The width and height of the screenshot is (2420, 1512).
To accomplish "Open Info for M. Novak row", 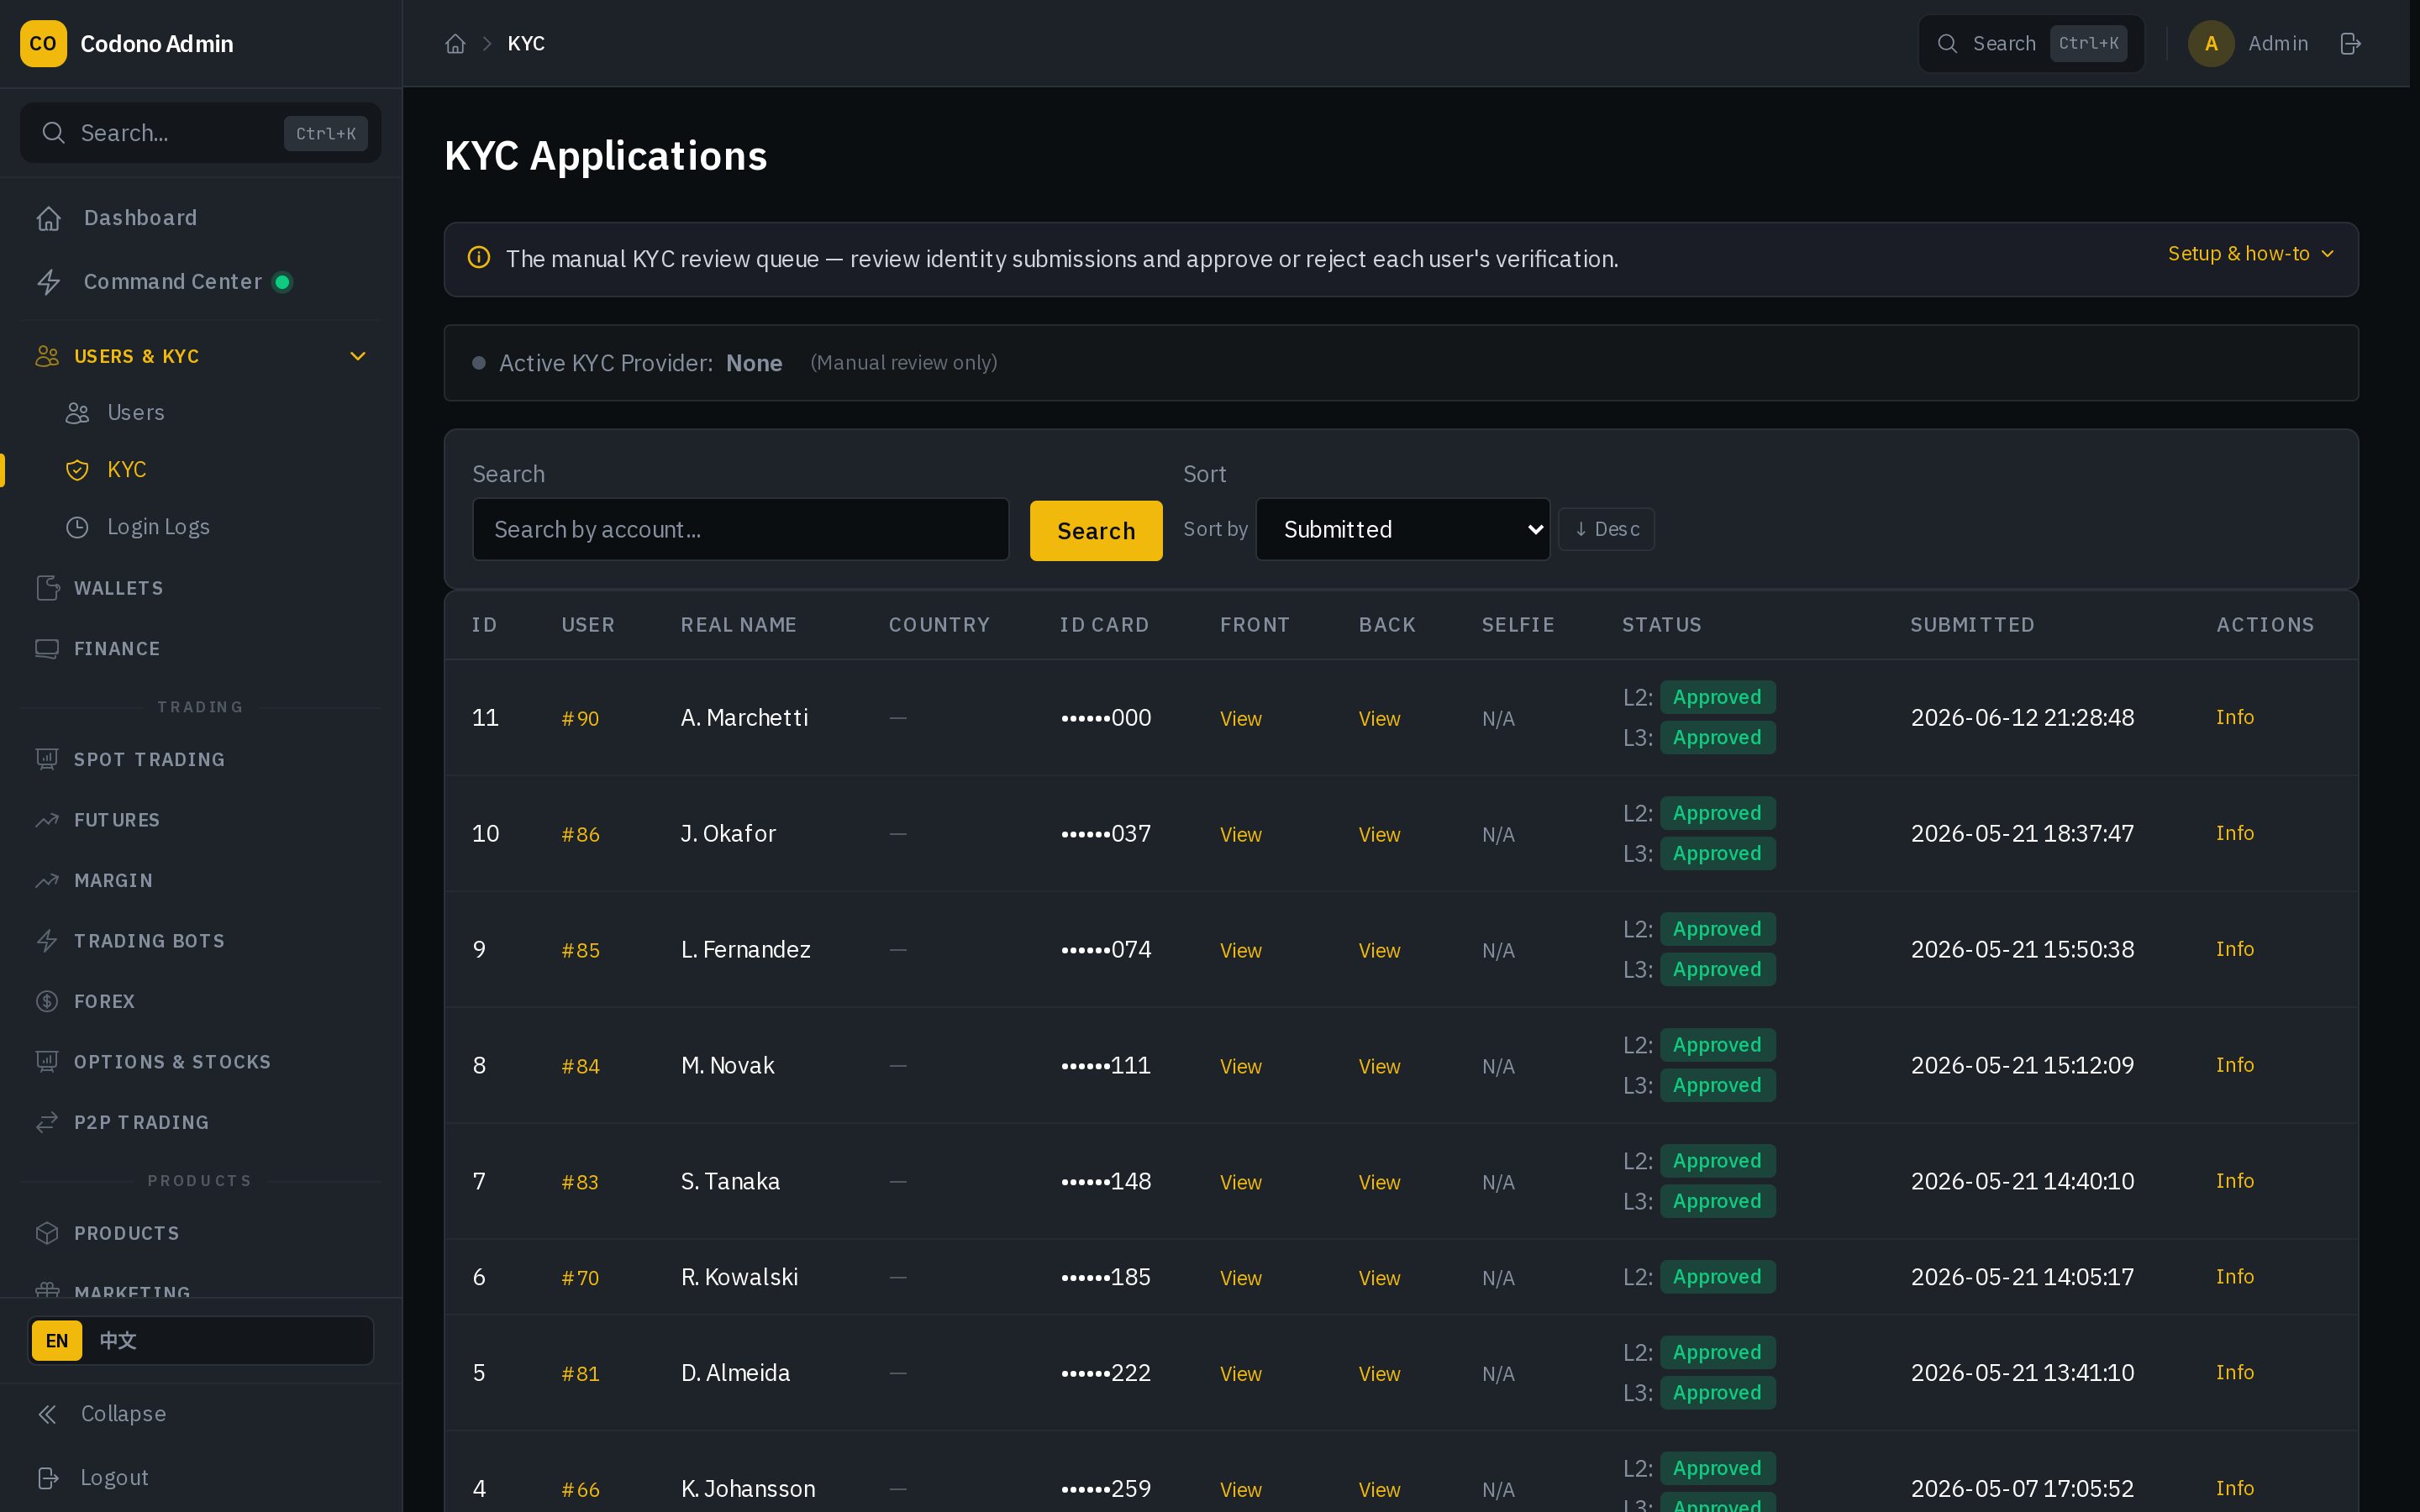I will (2234, 1065).
